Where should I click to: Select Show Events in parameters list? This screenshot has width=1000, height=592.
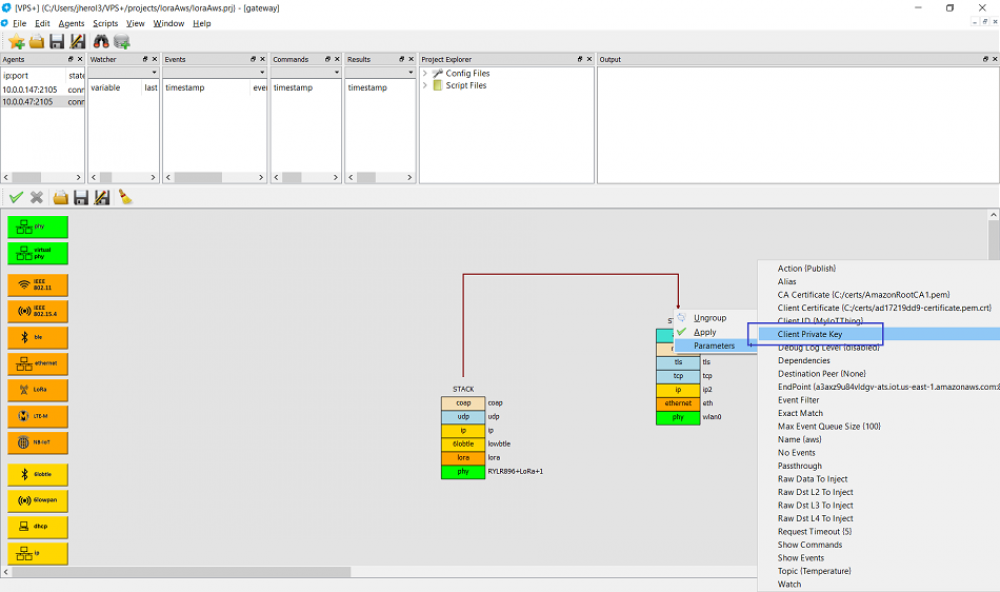879,558
